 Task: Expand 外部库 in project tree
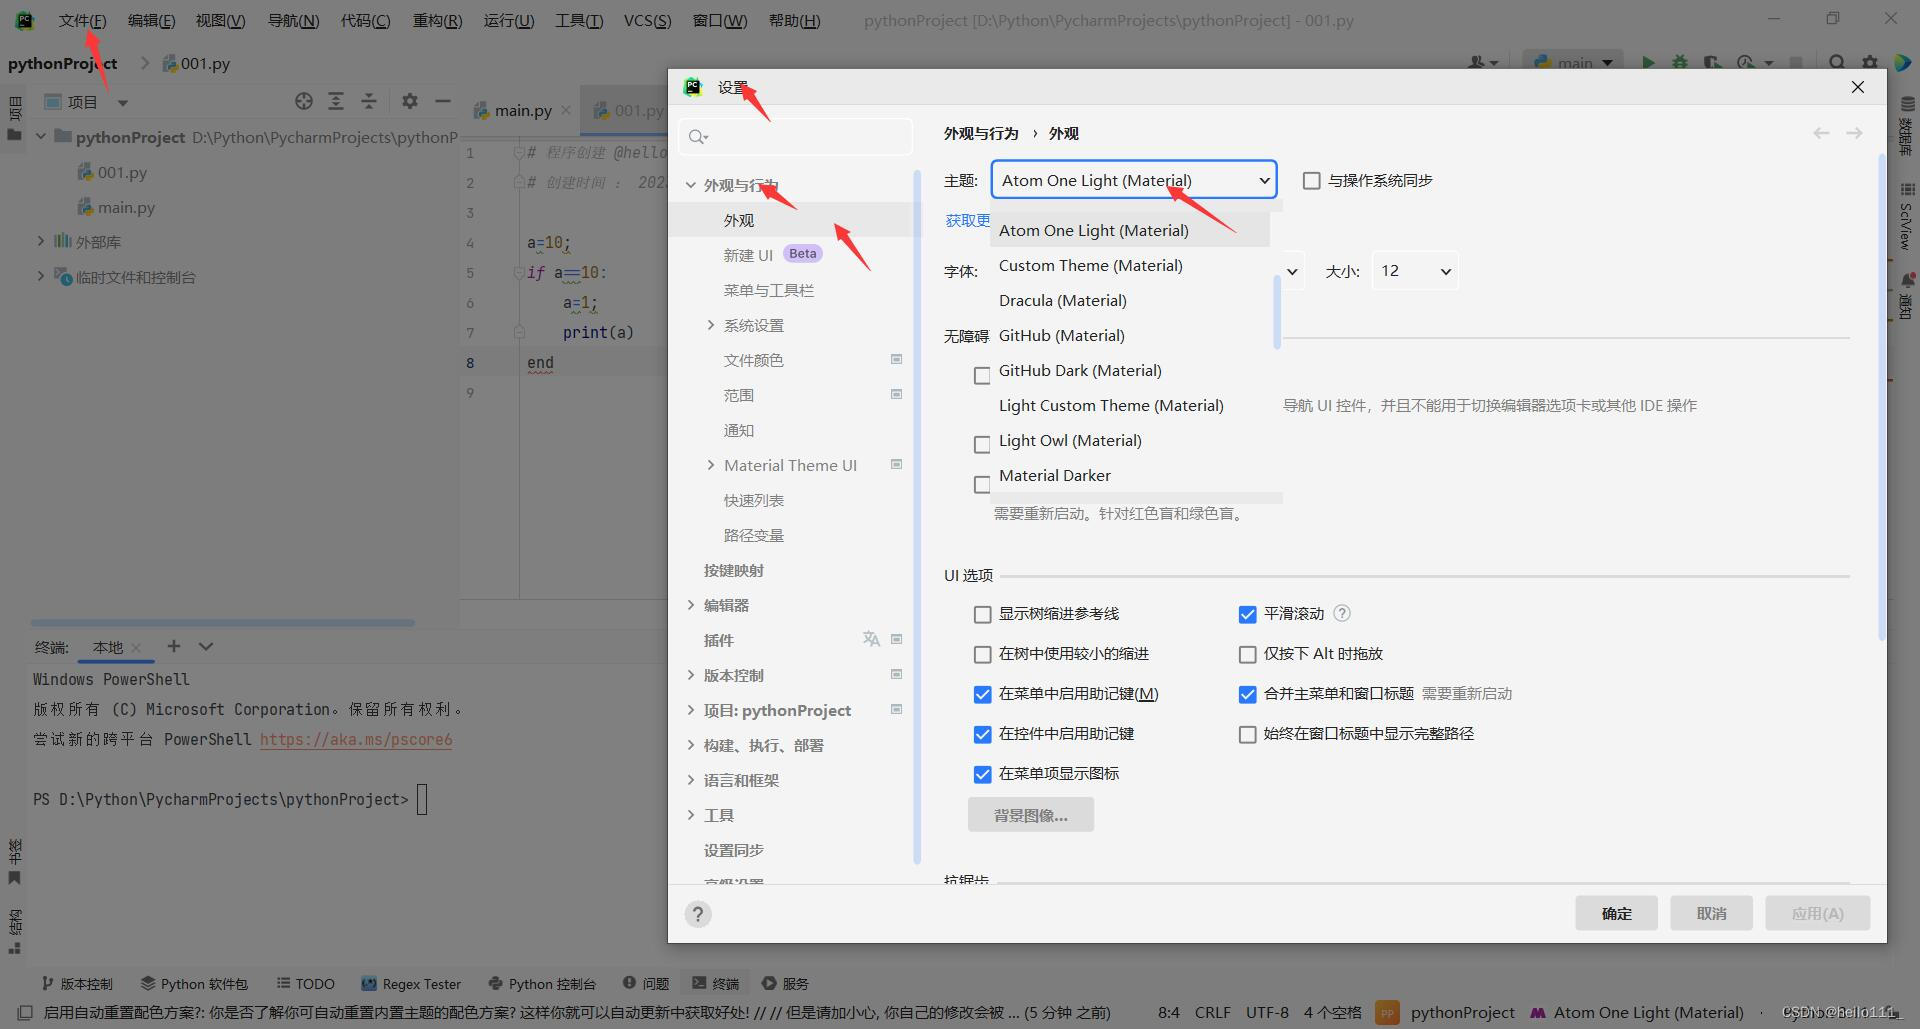point(40,241)
